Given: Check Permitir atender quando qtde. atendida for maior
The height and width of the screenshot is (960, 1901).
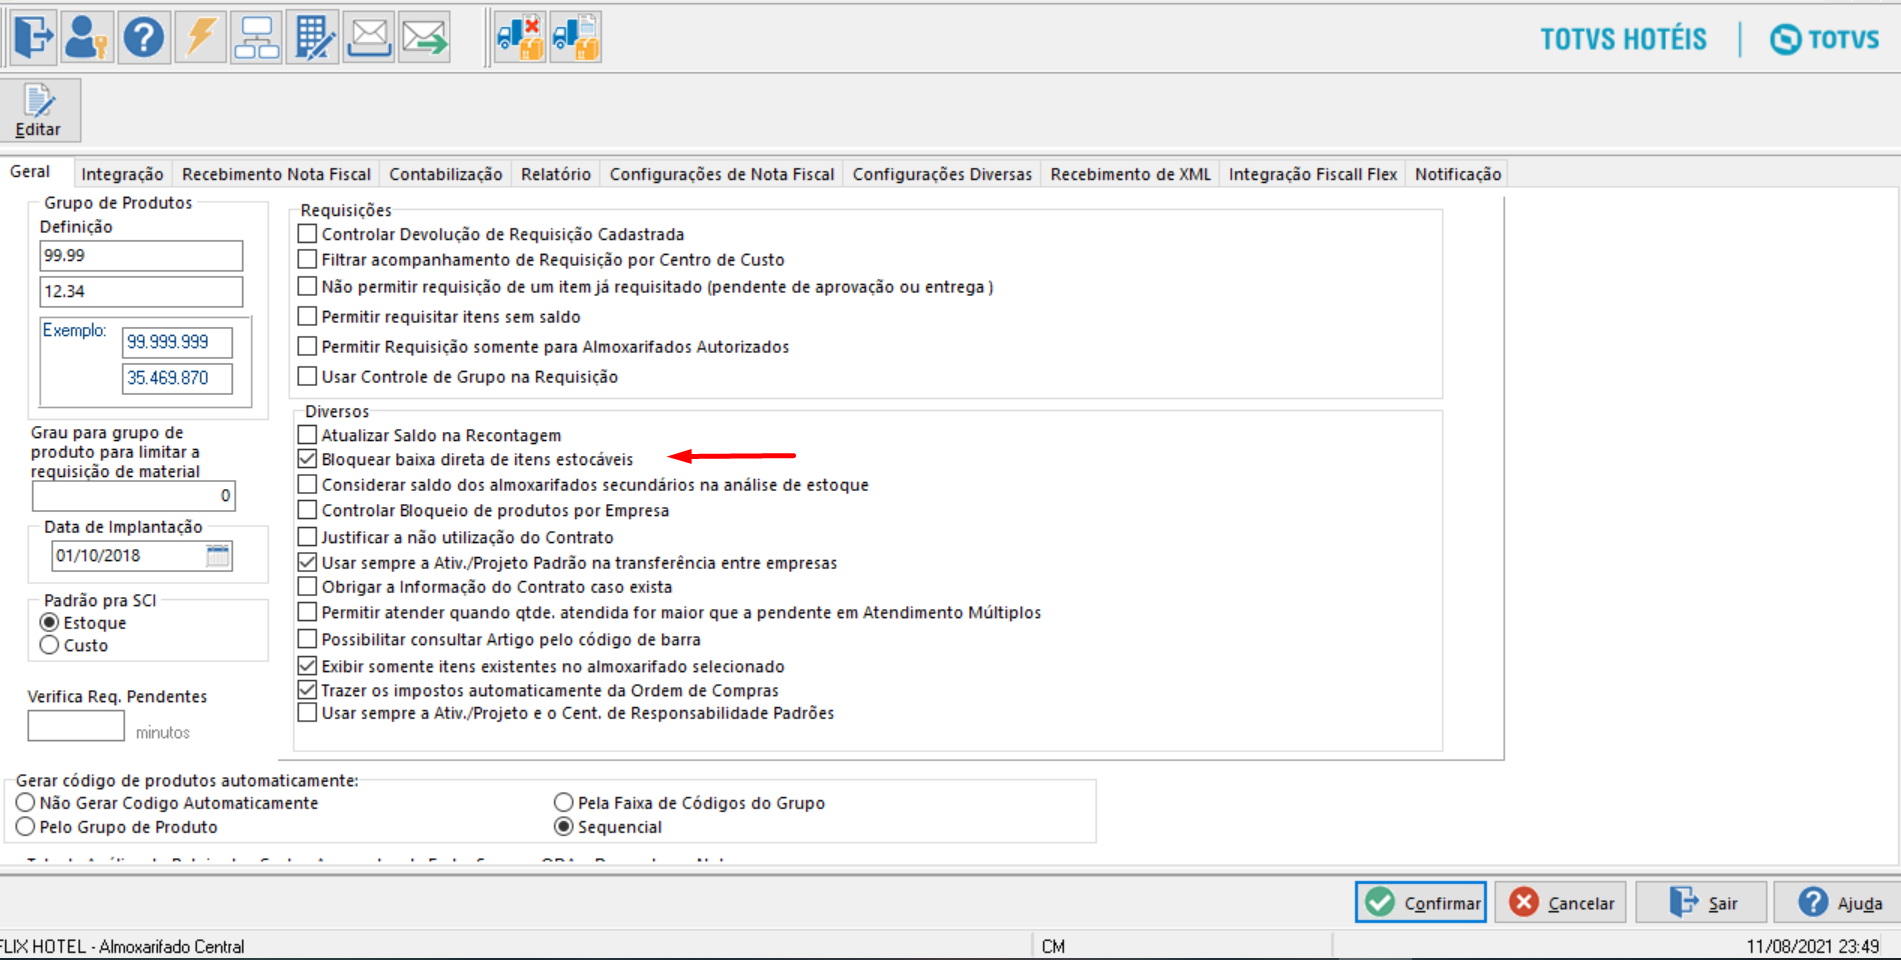Looking at the screenshot, I should (308, 612).
